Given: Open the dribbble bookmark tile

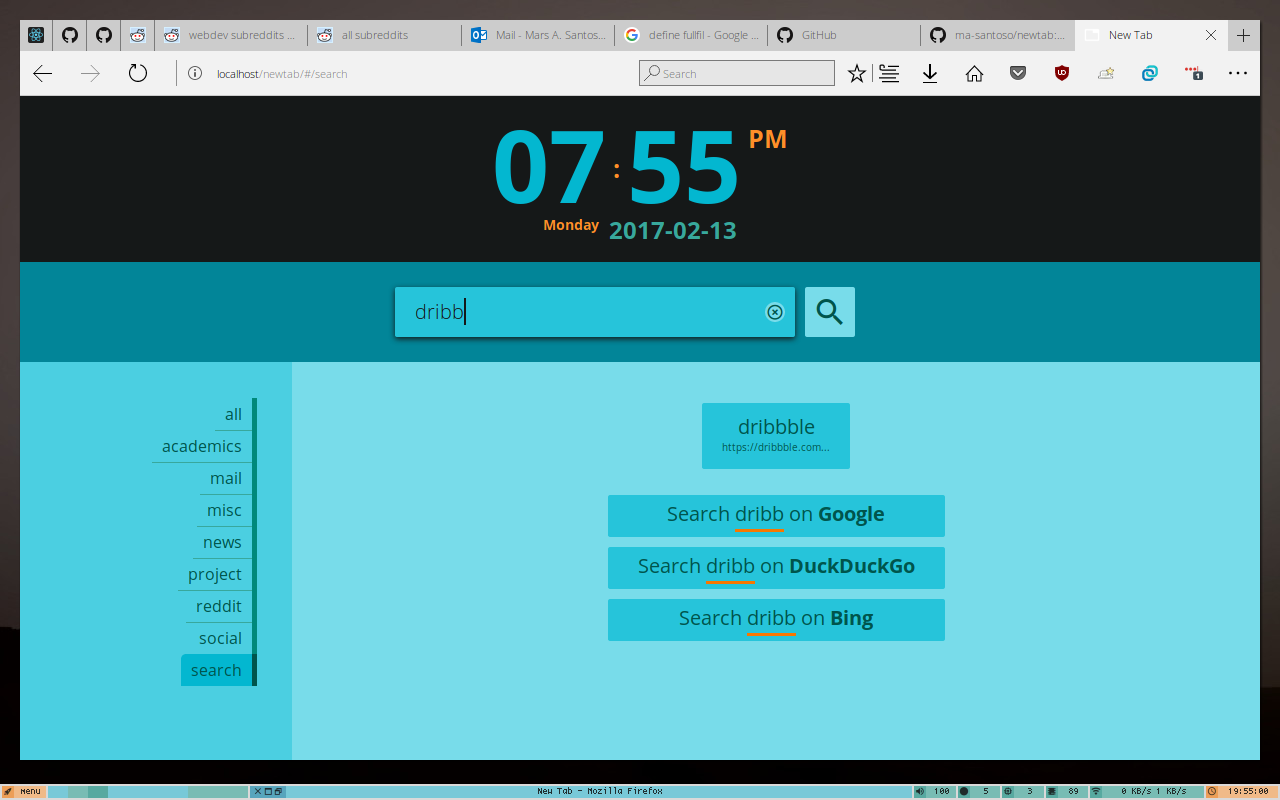Looking at the screenshot, I should coord(776,436).
